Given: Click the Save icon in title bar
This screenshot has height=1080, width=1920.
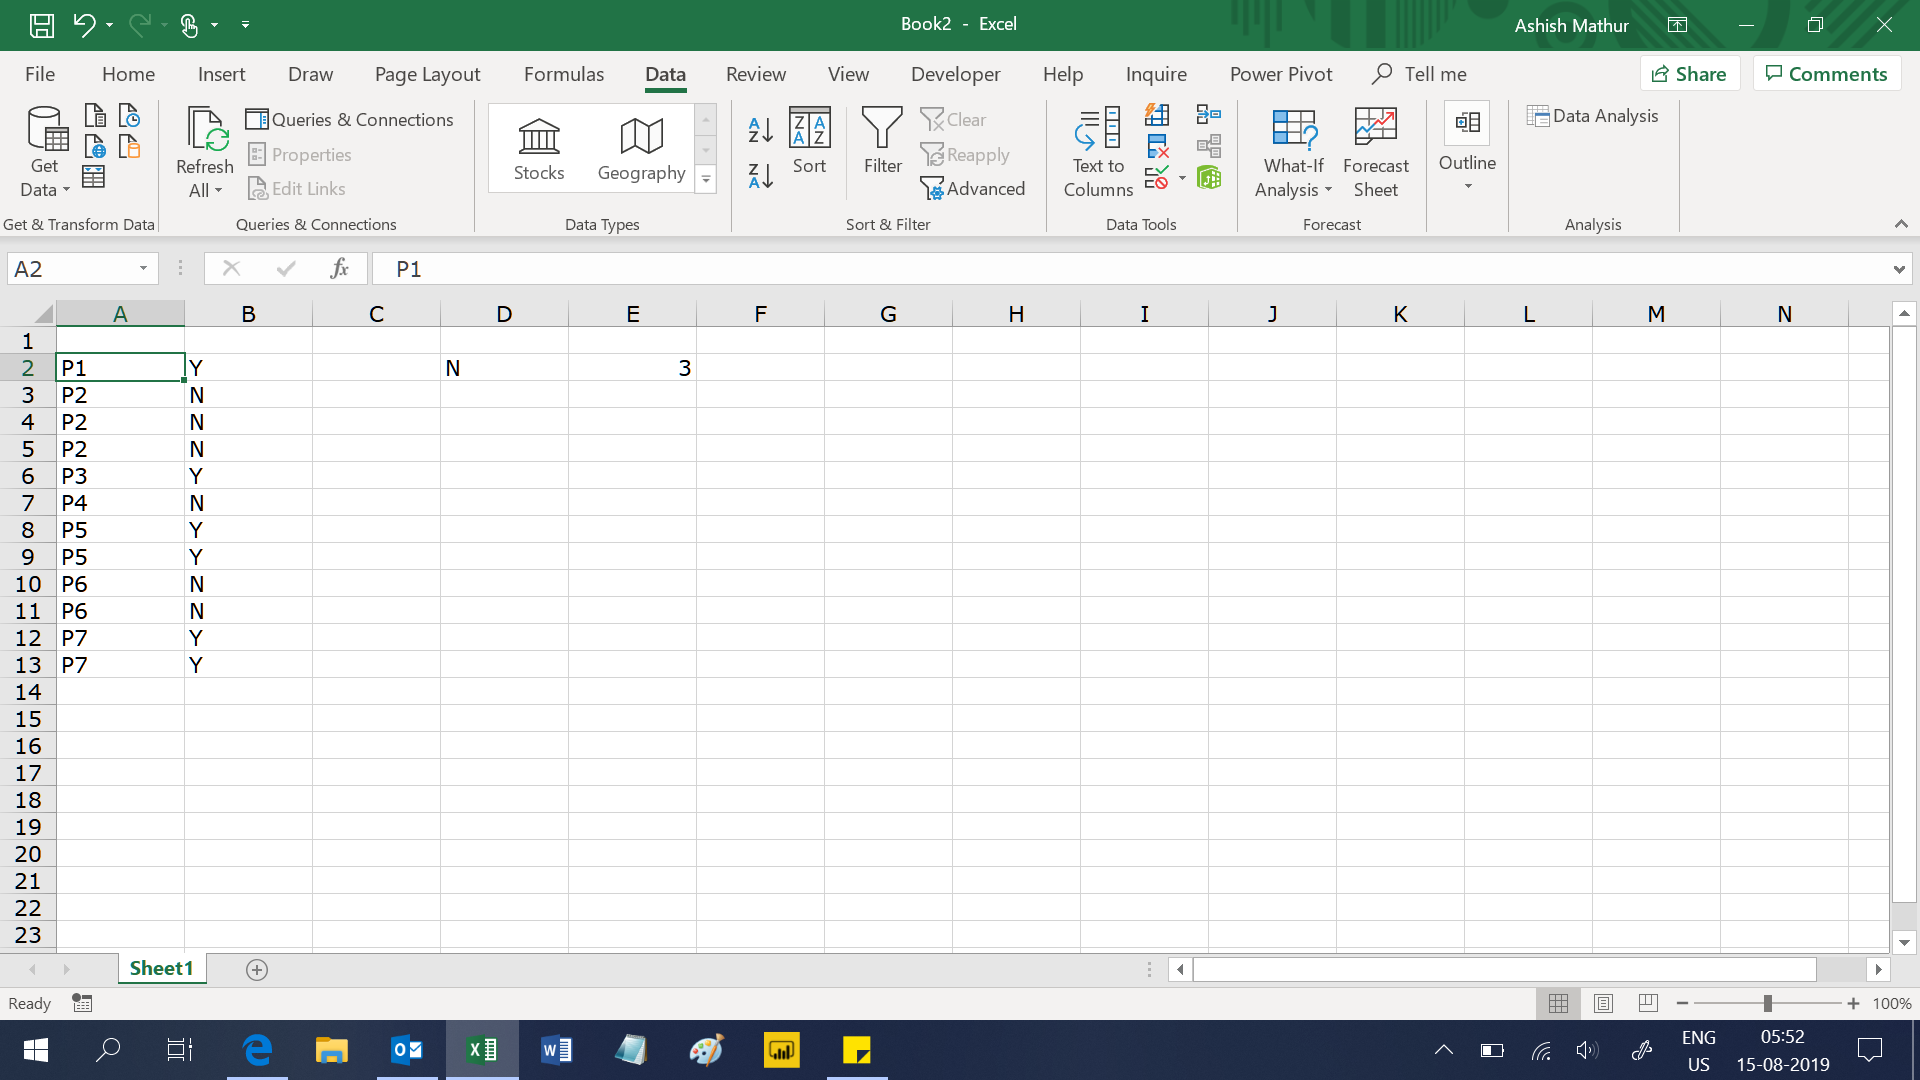Looking at the screenshot, I should [41, 25].
